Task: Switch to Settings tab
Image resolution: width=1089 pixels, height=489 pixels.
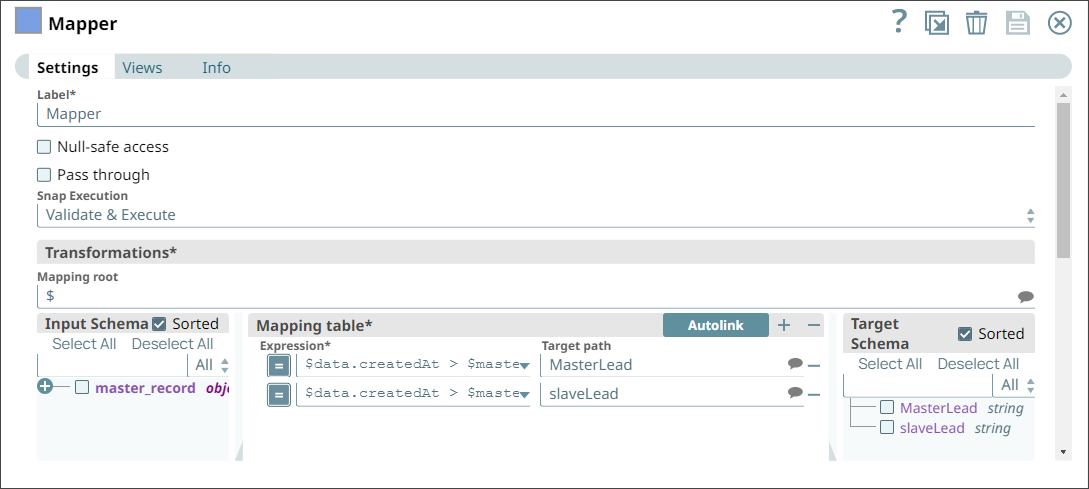Action: (67, 68)
